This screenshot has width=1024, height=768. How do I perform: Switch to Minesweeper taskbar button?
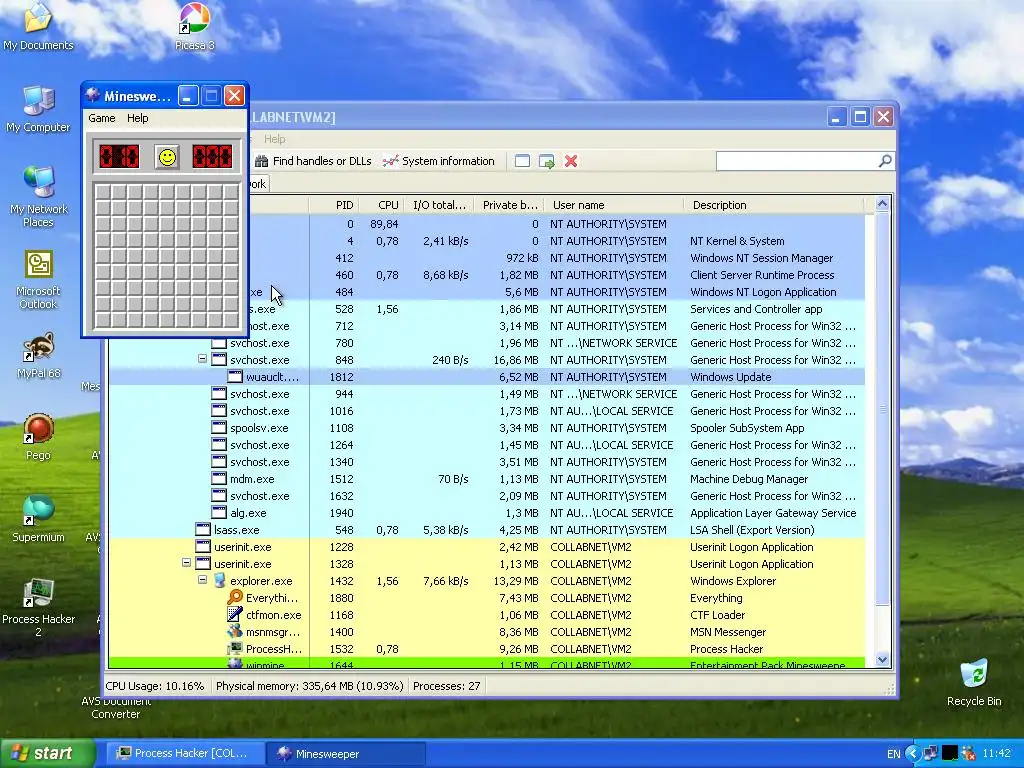click(x=345, y=754)
